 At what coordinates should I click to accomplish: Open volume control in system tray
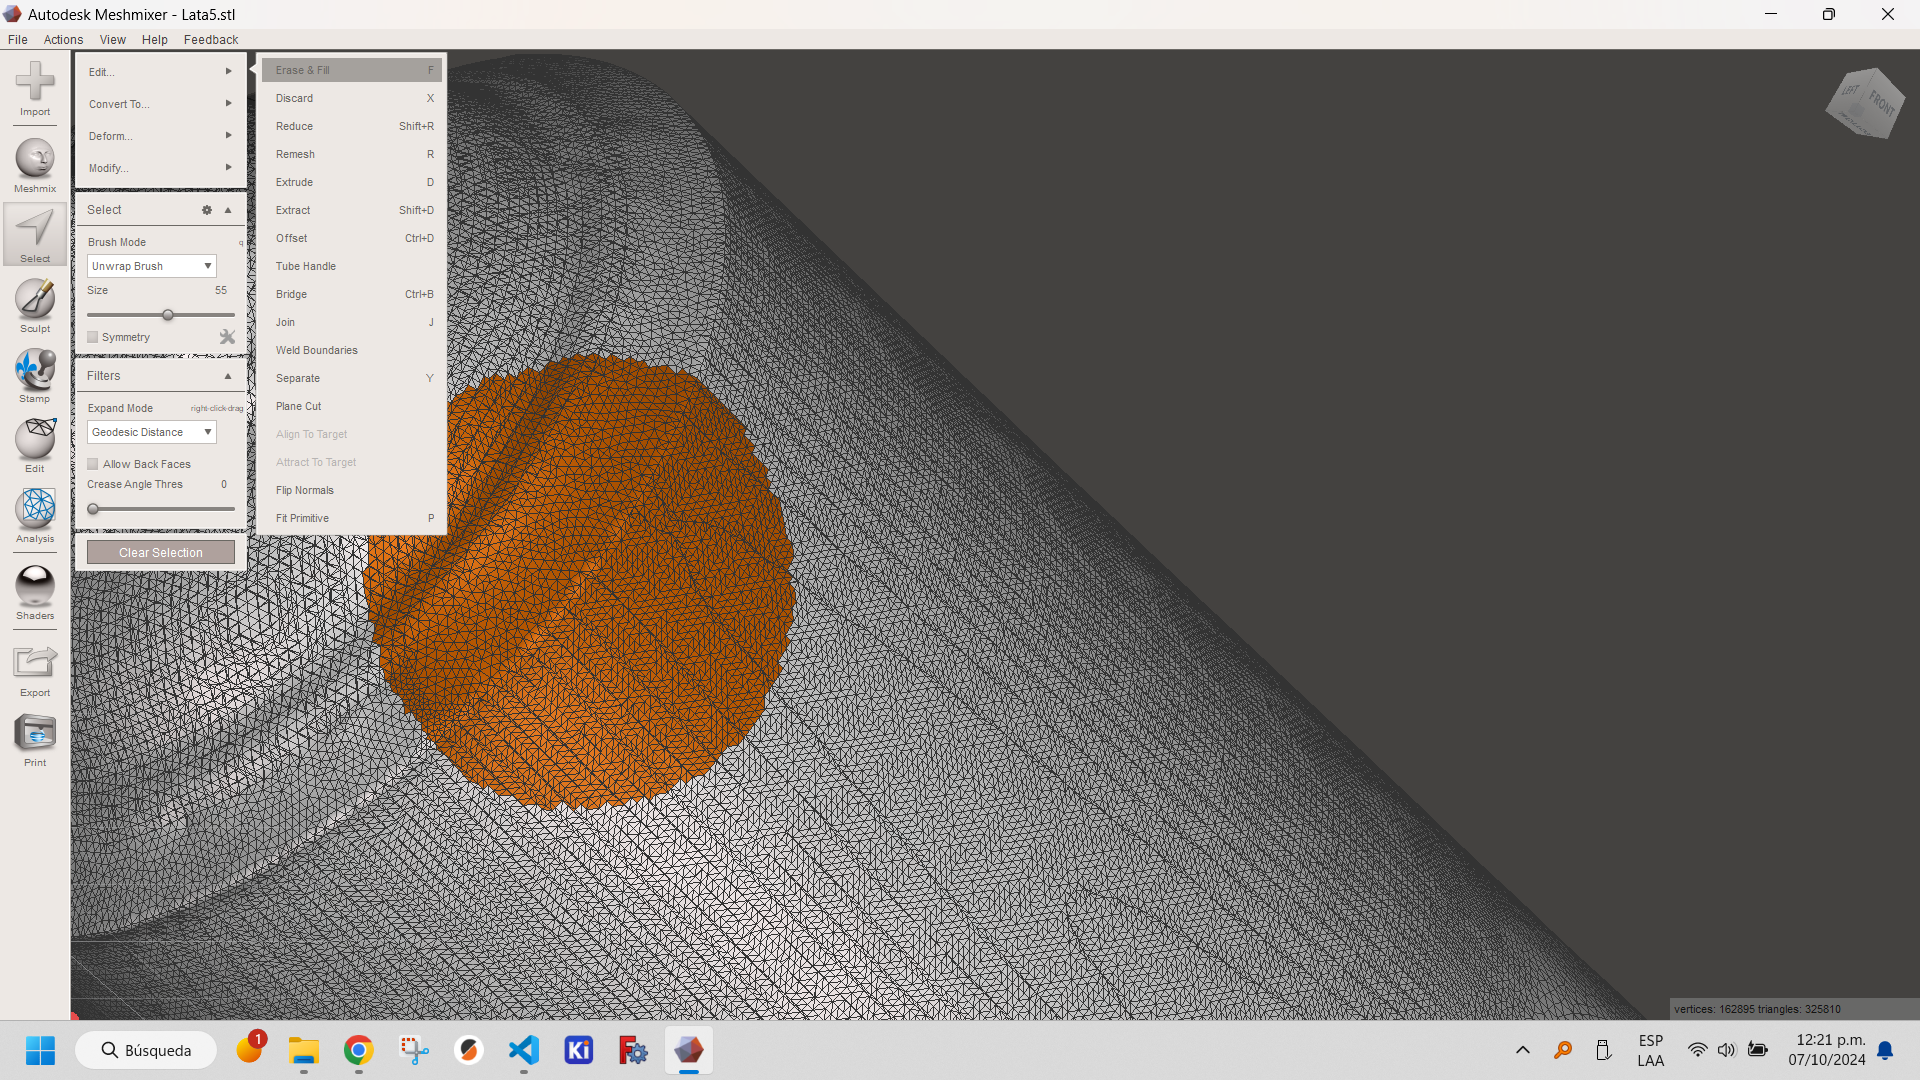pyautogui.click(x=1727, y=1050)
